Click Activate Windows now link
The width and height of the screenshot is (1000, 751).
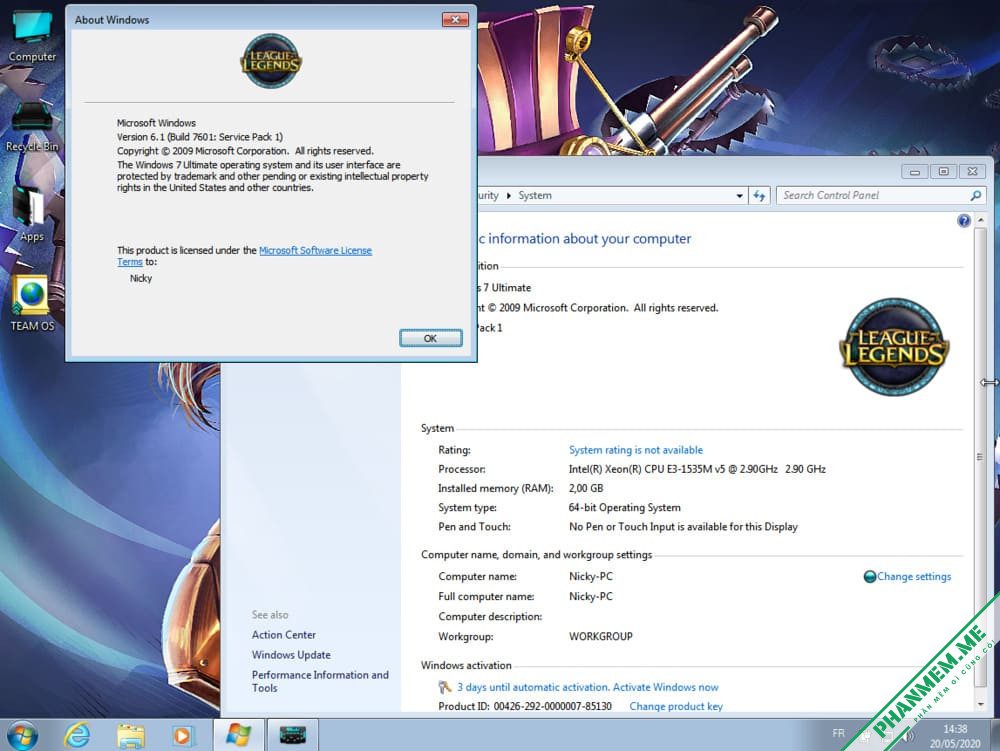[x=665, y=687]
